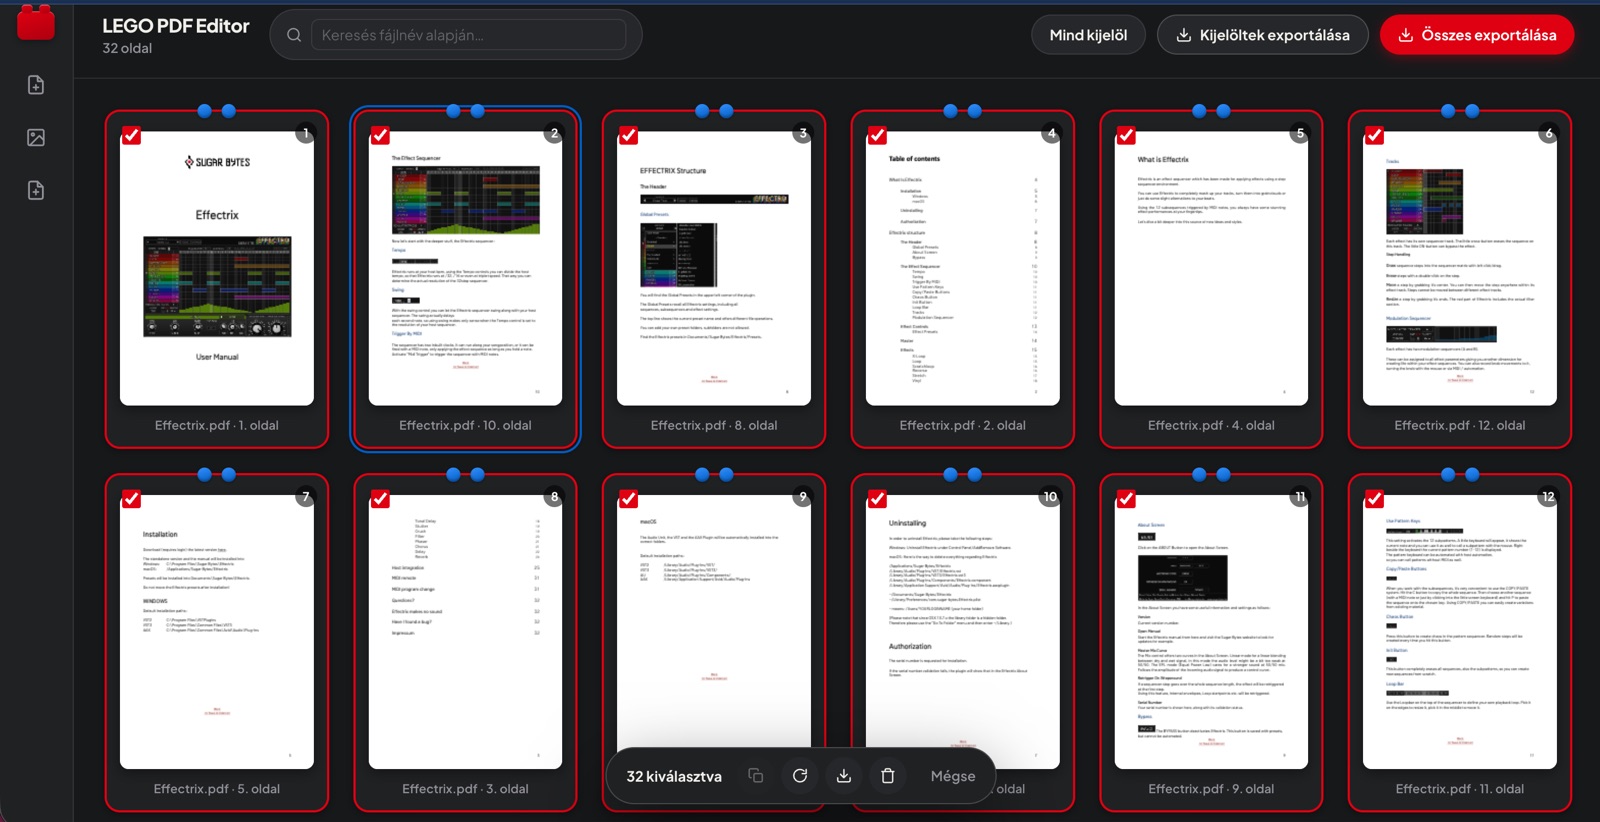Viewport: 1600px width, 822px height.
Task: Uncheck the checkbox on Effectrix.pdf 10. oldal
Action: [x=380, y=136]
